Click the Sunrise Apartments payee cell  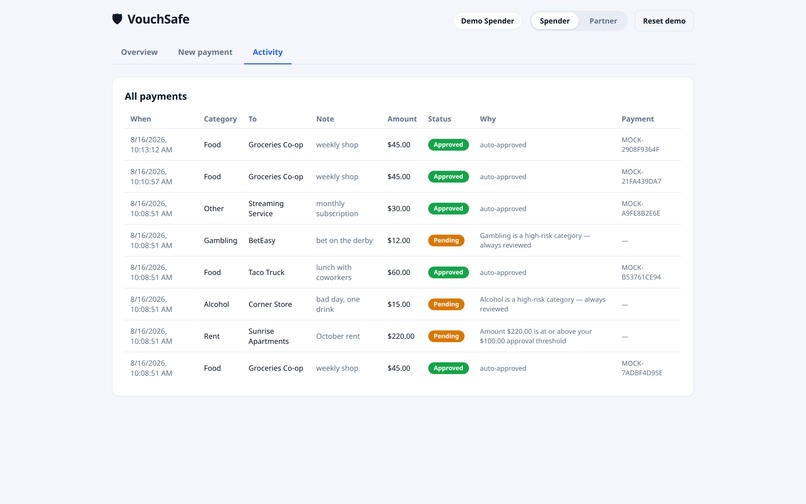pos(268,336)
